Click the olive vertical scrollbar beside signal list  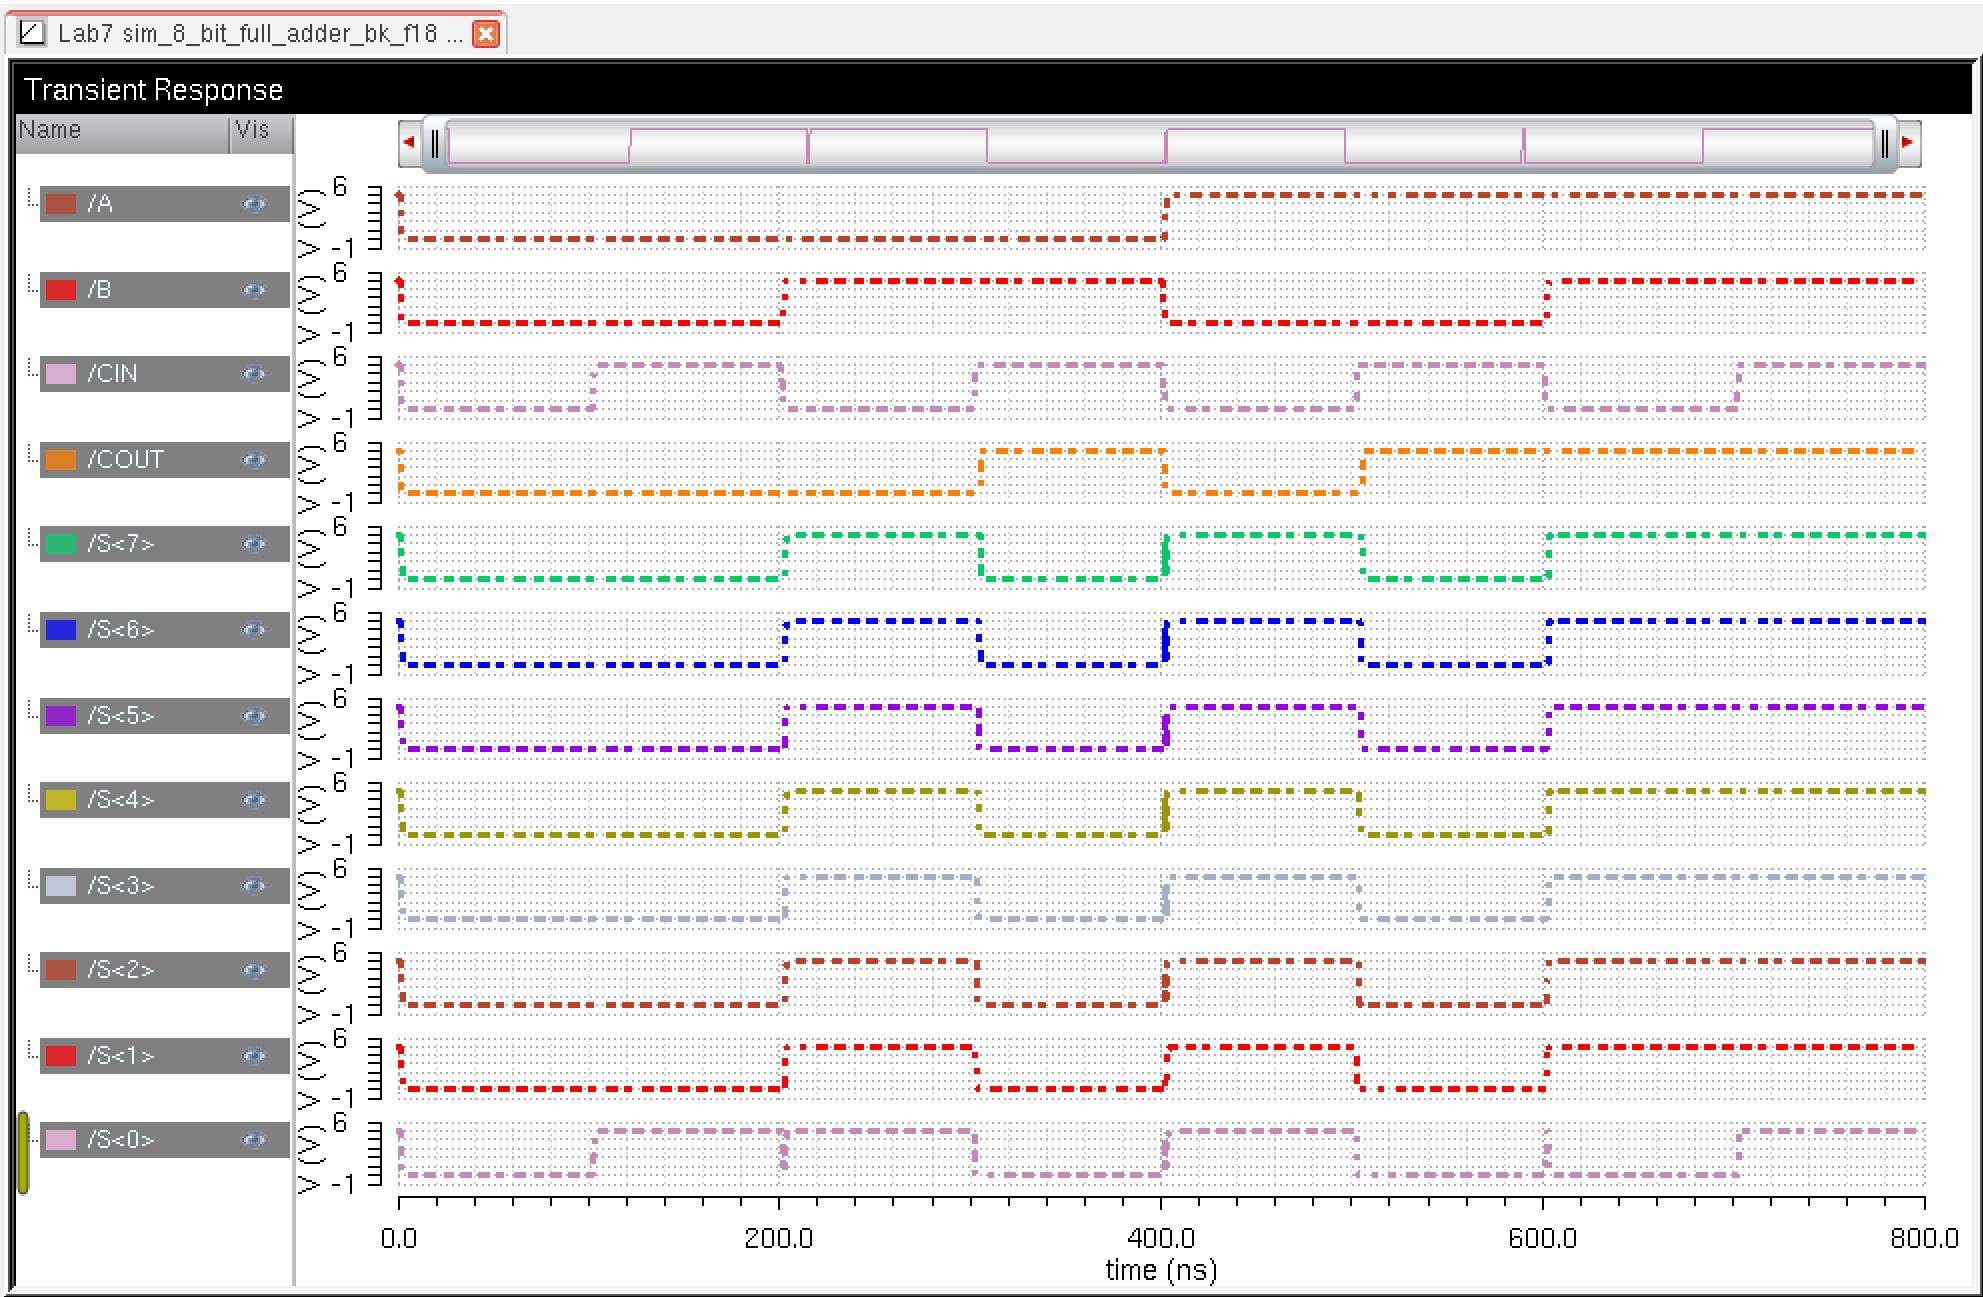pos(23,1152)
